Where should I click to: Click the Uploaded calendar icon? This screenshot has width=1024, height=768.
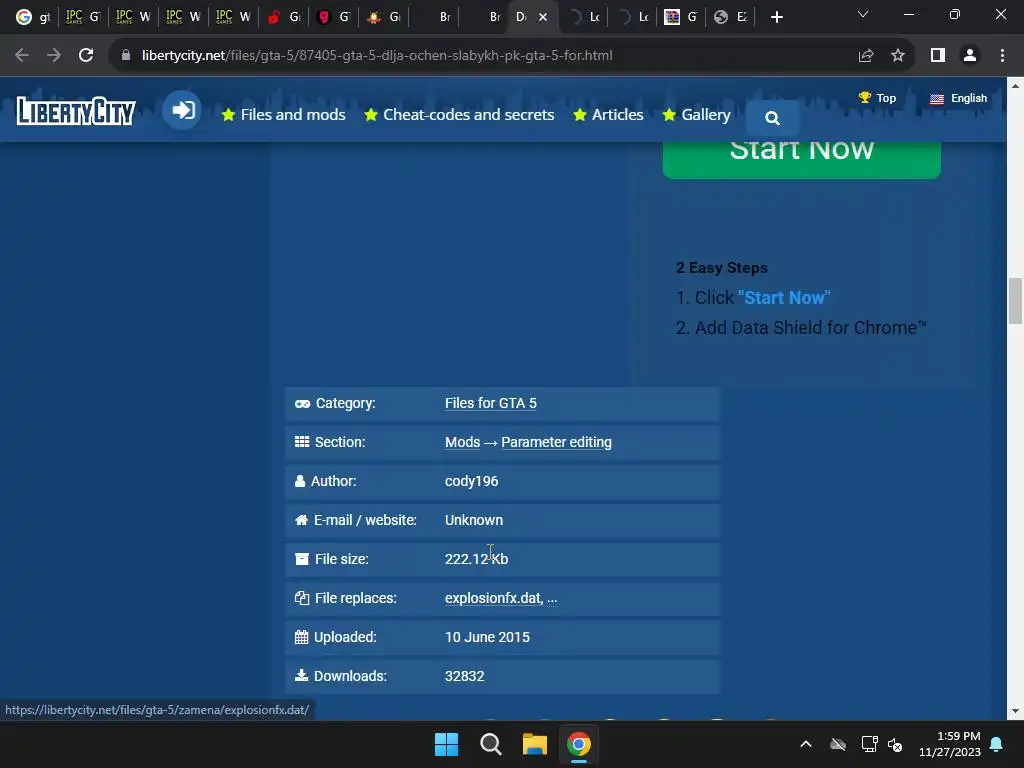(x=301, y=637)
